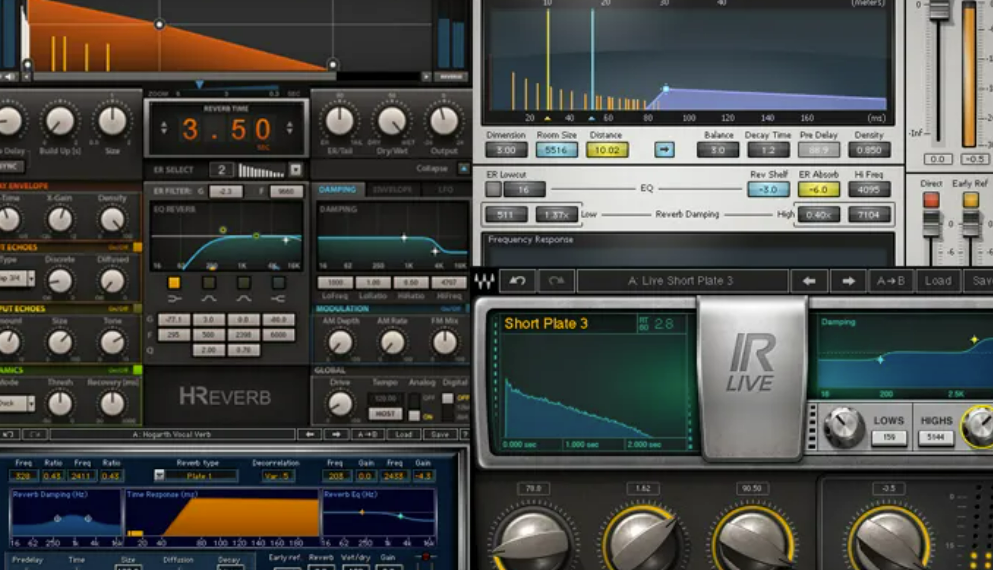
Task: Click the Distance value 10.02
Action: point(607,150)
